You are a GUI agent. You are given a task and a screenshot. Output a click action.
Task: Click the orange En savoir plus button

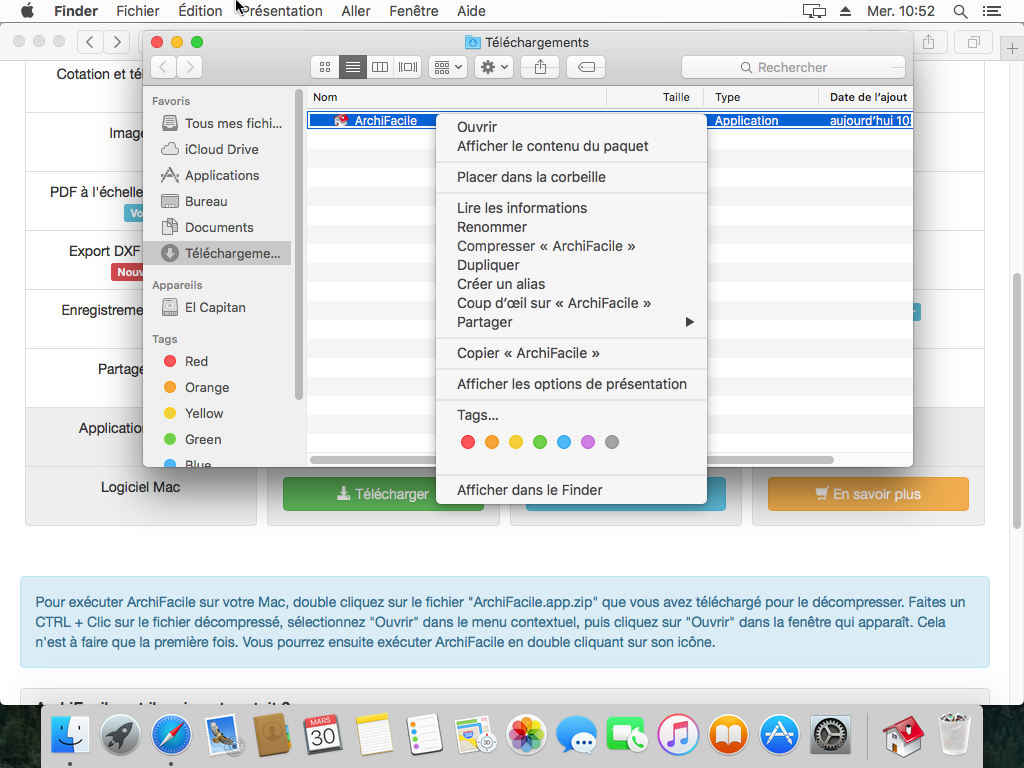(868, 494)
